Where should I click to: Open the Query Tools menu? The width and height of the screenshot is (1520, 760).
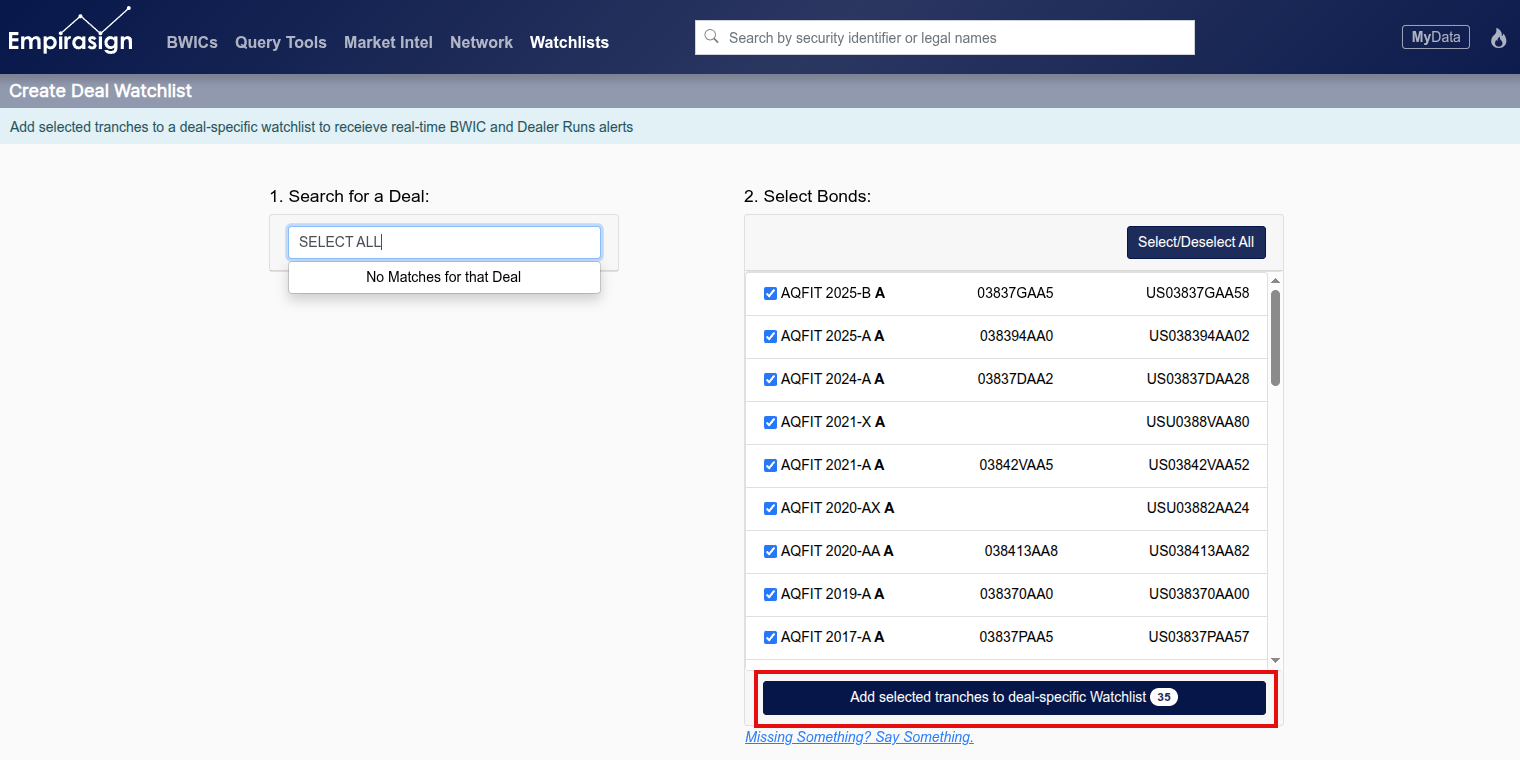coord(281,42)
